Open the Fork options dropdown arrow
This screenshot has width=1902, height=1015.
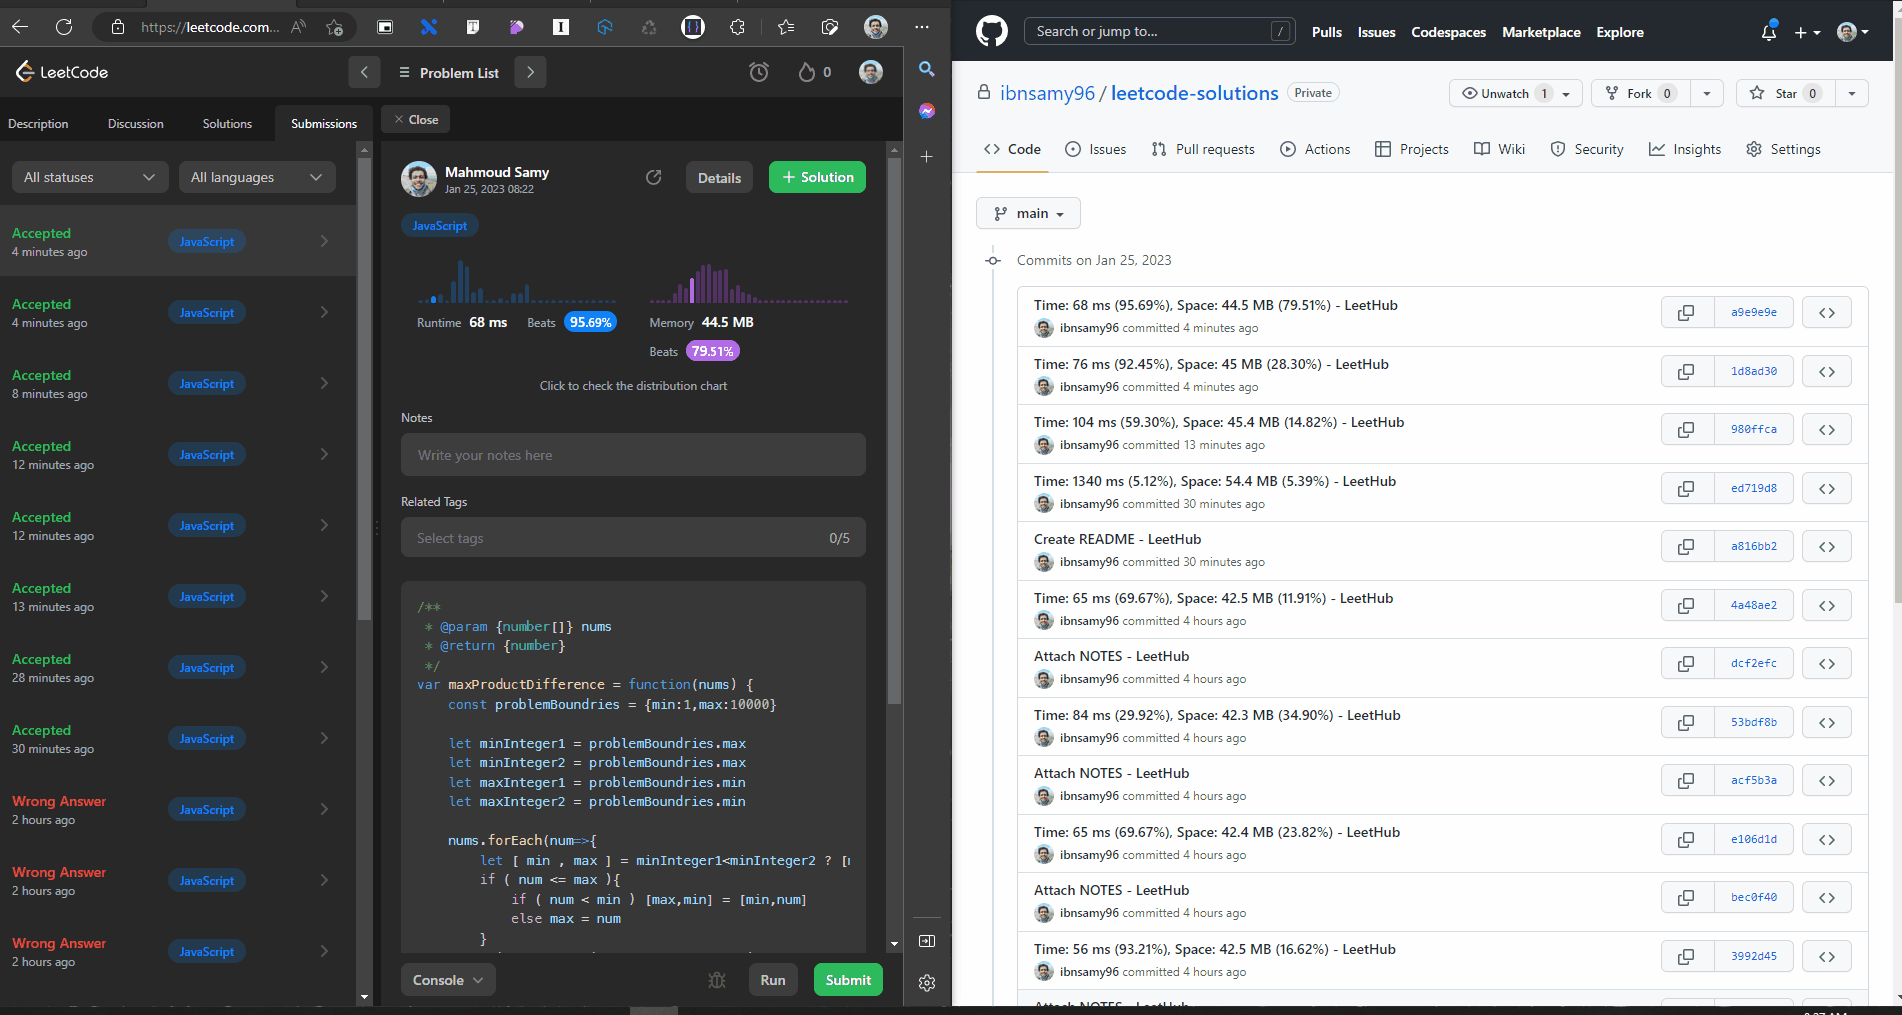tap(1707, 93)
